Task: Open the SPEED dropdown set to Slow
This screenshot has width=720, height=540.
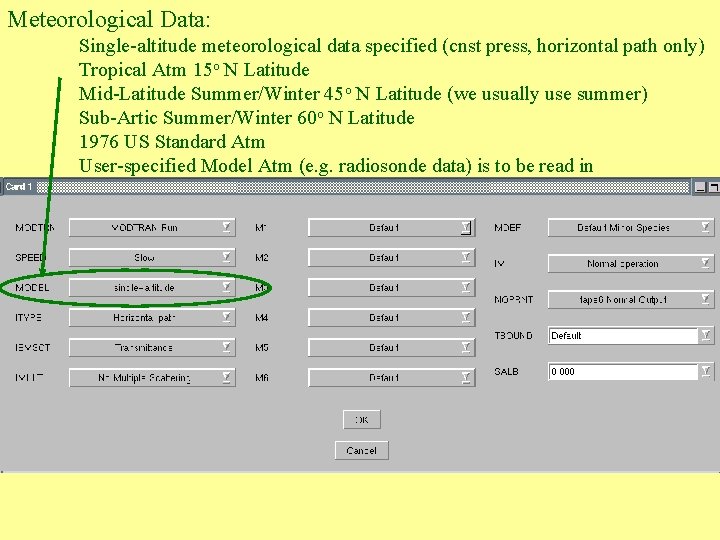Action: pyautogui.click(x=152, y=258)
